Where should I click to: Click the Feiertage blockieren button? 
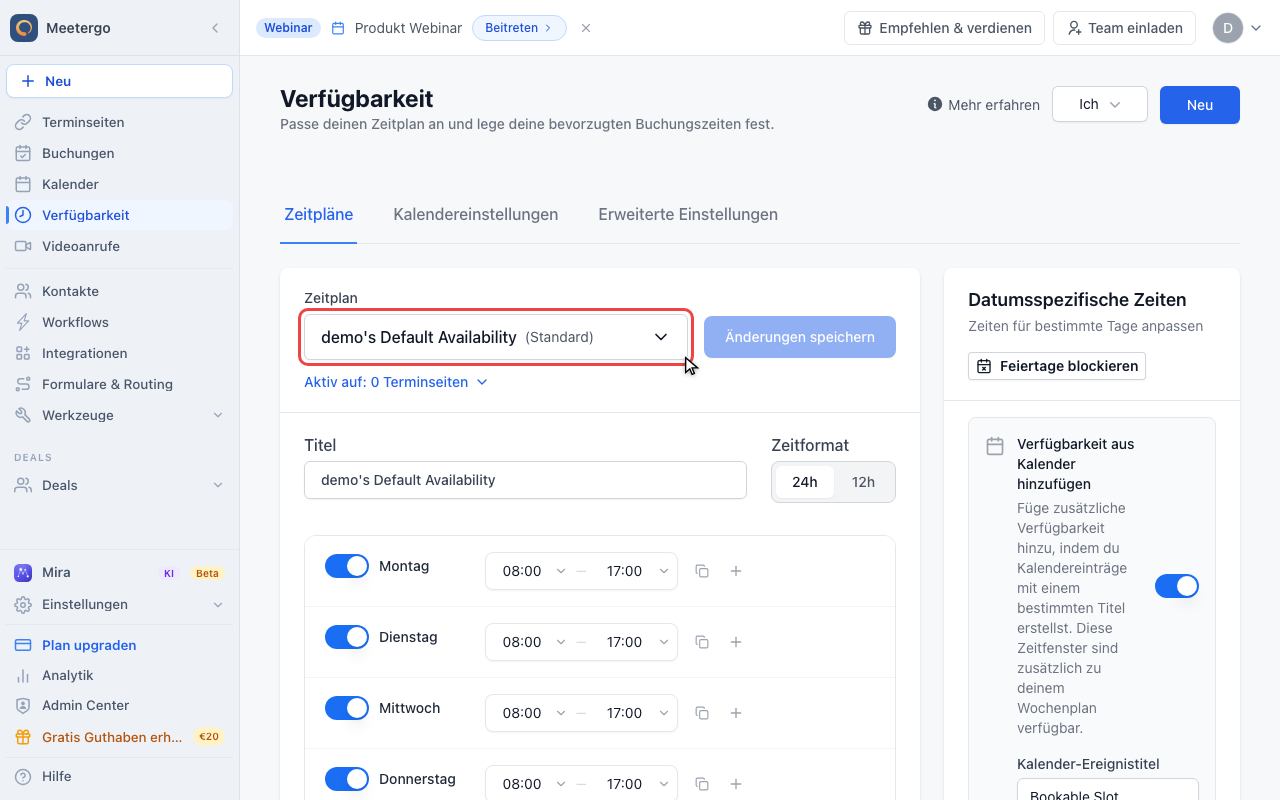(1057, 366)
